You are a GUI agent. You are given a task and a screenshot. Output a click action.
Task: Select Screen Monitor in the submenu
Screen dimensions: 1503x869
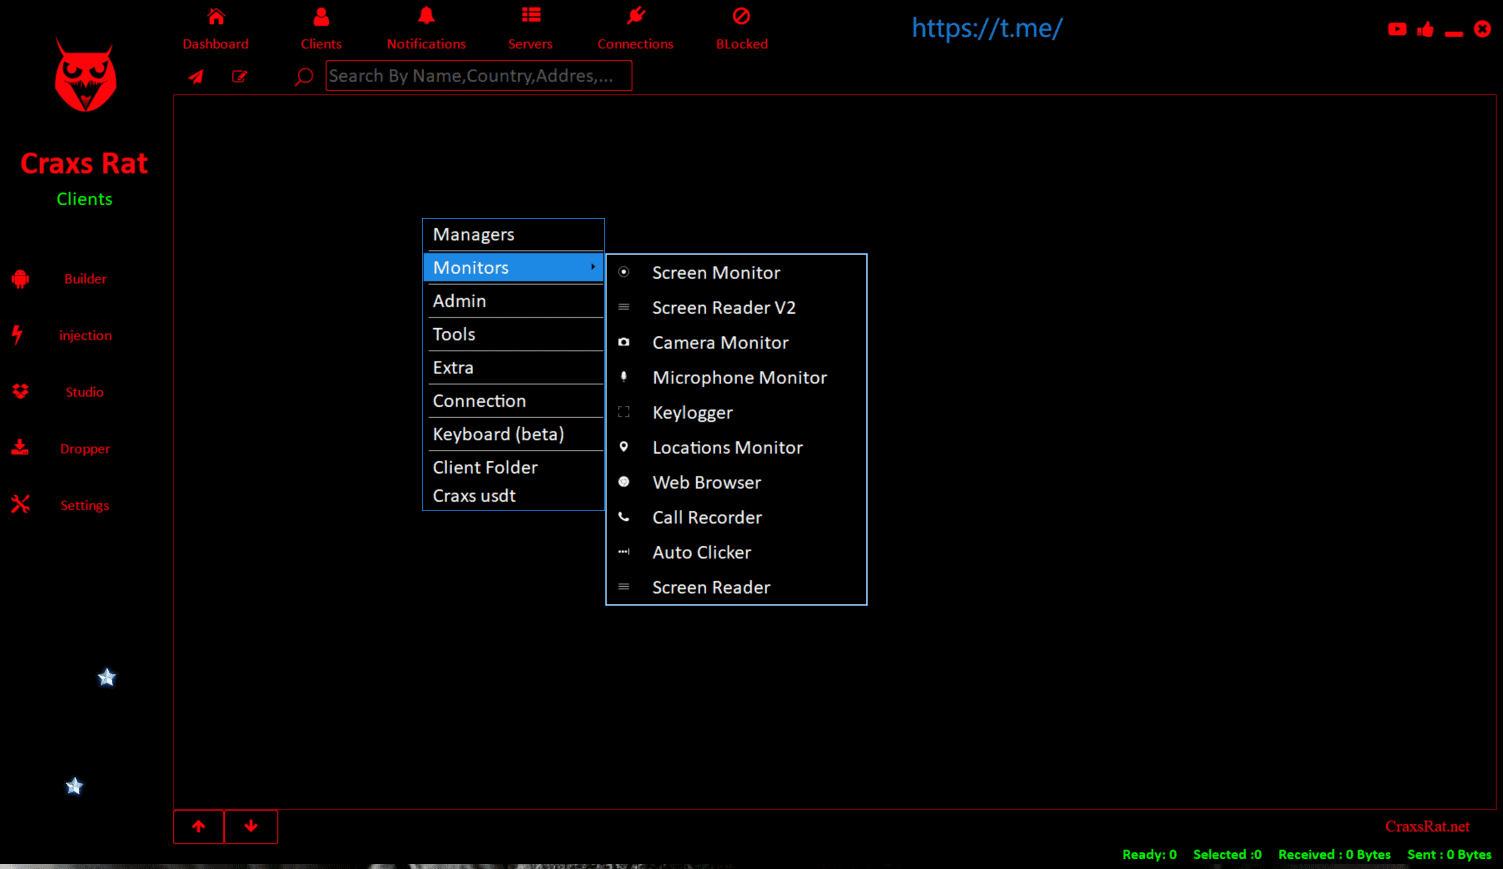pyautogui.click(x=736, y=273)
